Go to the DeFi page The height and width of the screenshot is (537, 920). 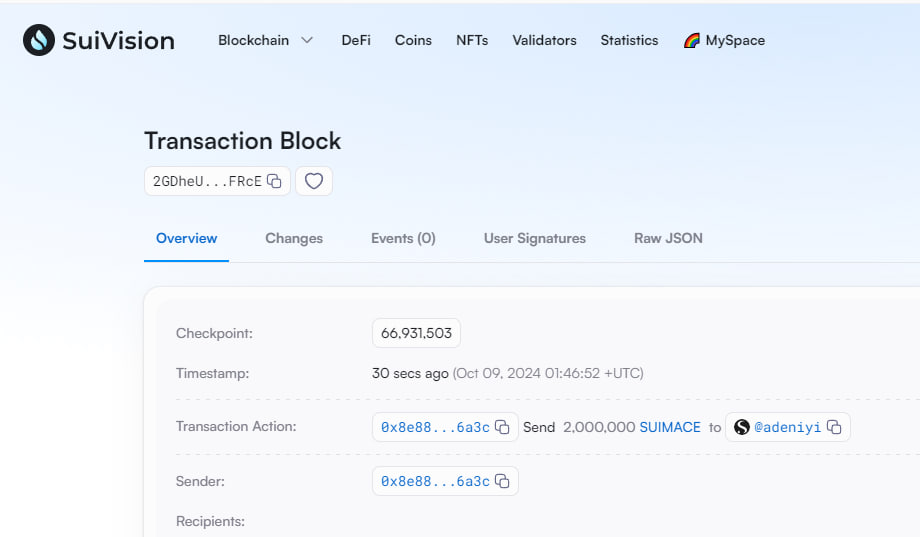tap(356, 40)
